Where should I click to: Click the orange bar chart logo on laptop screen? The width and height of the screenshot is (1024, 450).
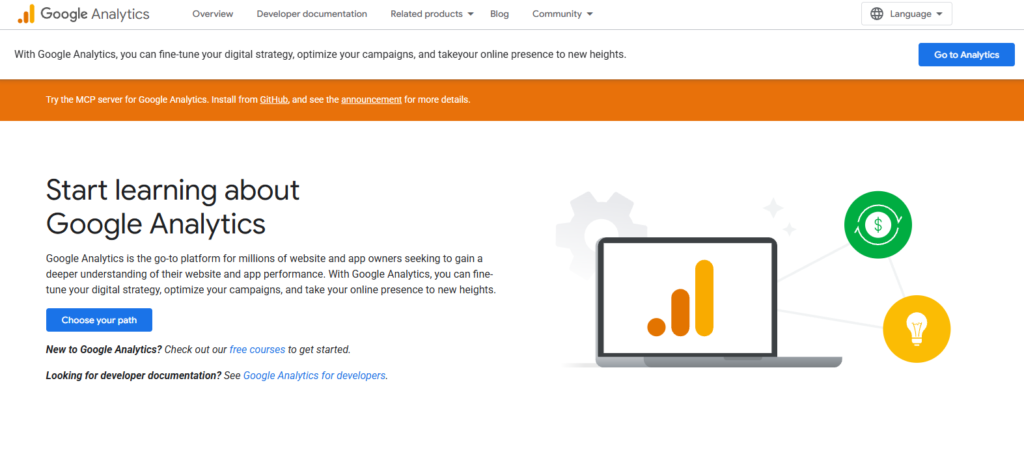pos(681,298)
